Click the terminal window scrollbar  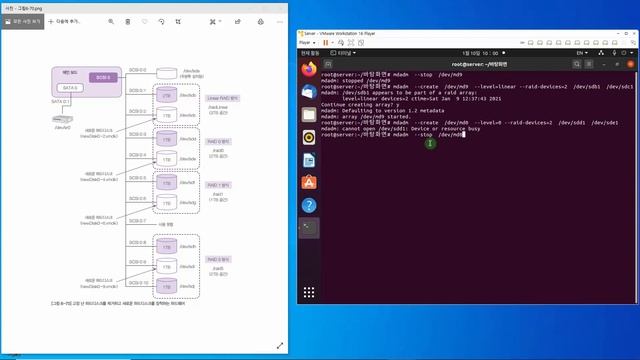pyautogui.click(x=636, y=187)
